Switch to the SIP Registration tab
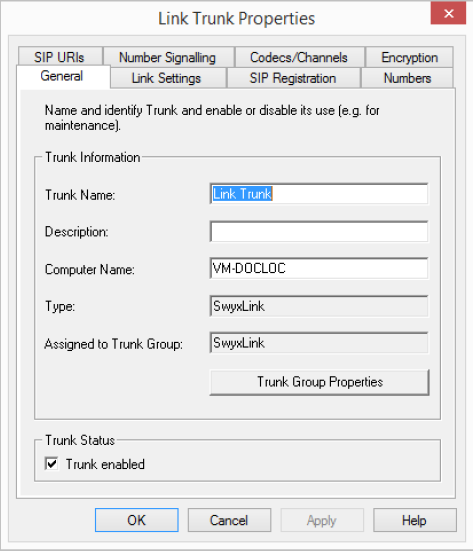The height and width of the screenshot is (551, 473). 293,78
